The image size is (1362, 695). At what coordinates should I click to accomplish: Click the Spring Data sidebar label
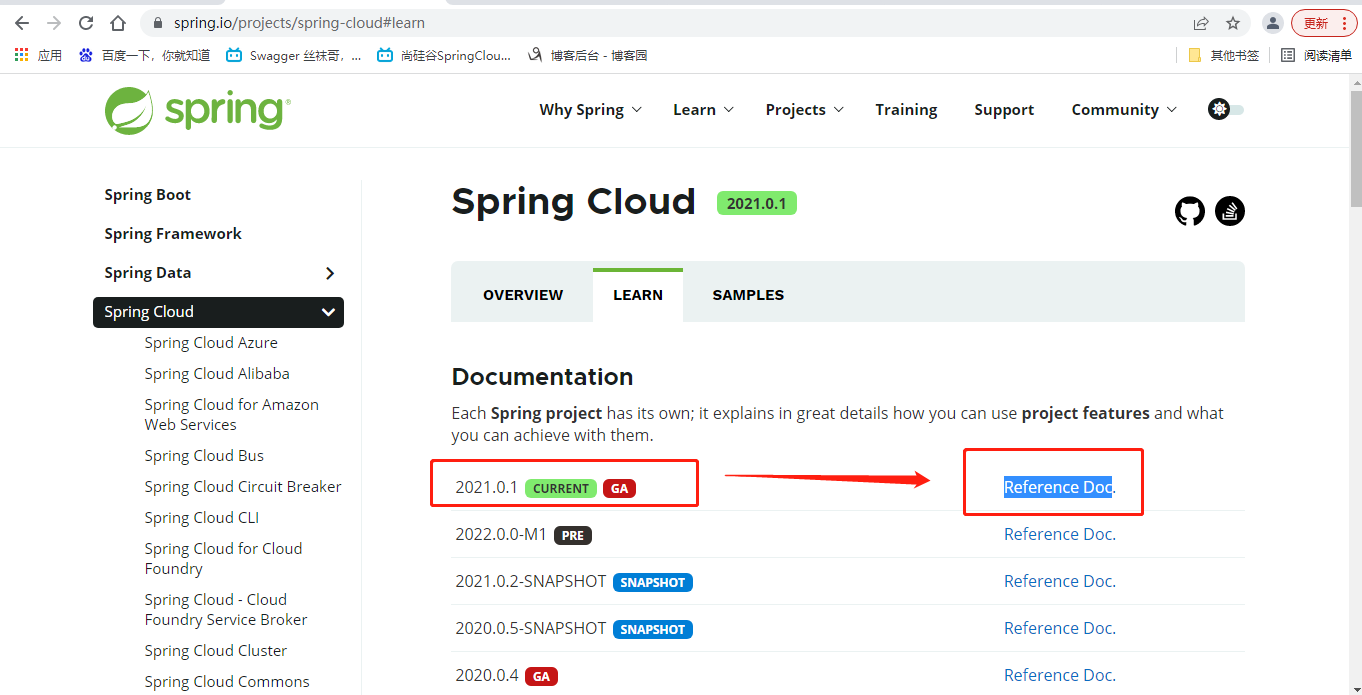[147, 273]
